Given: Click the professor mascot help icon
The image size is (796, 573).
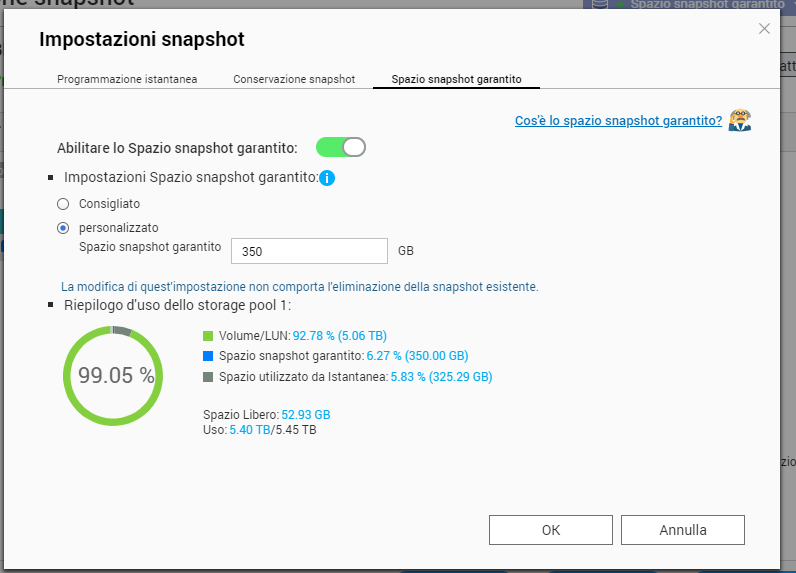Looking at the screenshot, I should click(x=740, y=120).
